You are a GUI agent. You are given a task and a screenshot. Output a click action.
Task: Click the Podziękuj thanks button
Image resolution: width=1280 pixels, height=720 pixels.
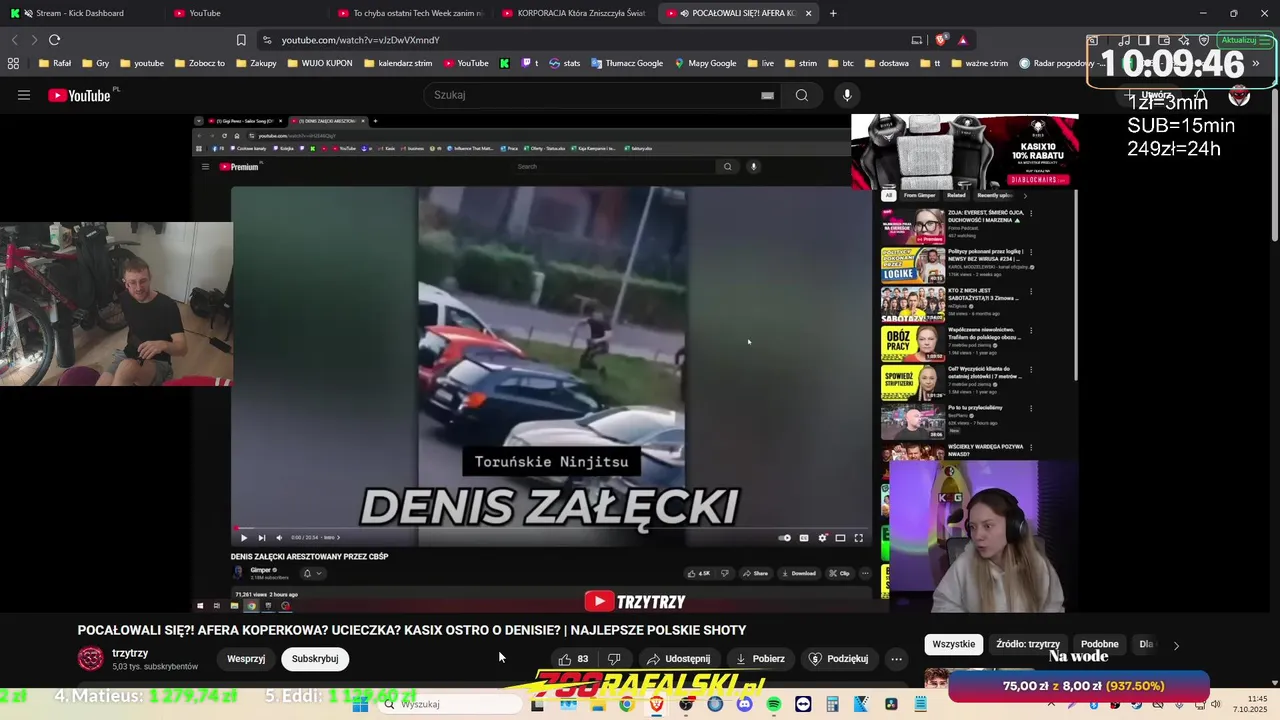(x=838, y=659)
